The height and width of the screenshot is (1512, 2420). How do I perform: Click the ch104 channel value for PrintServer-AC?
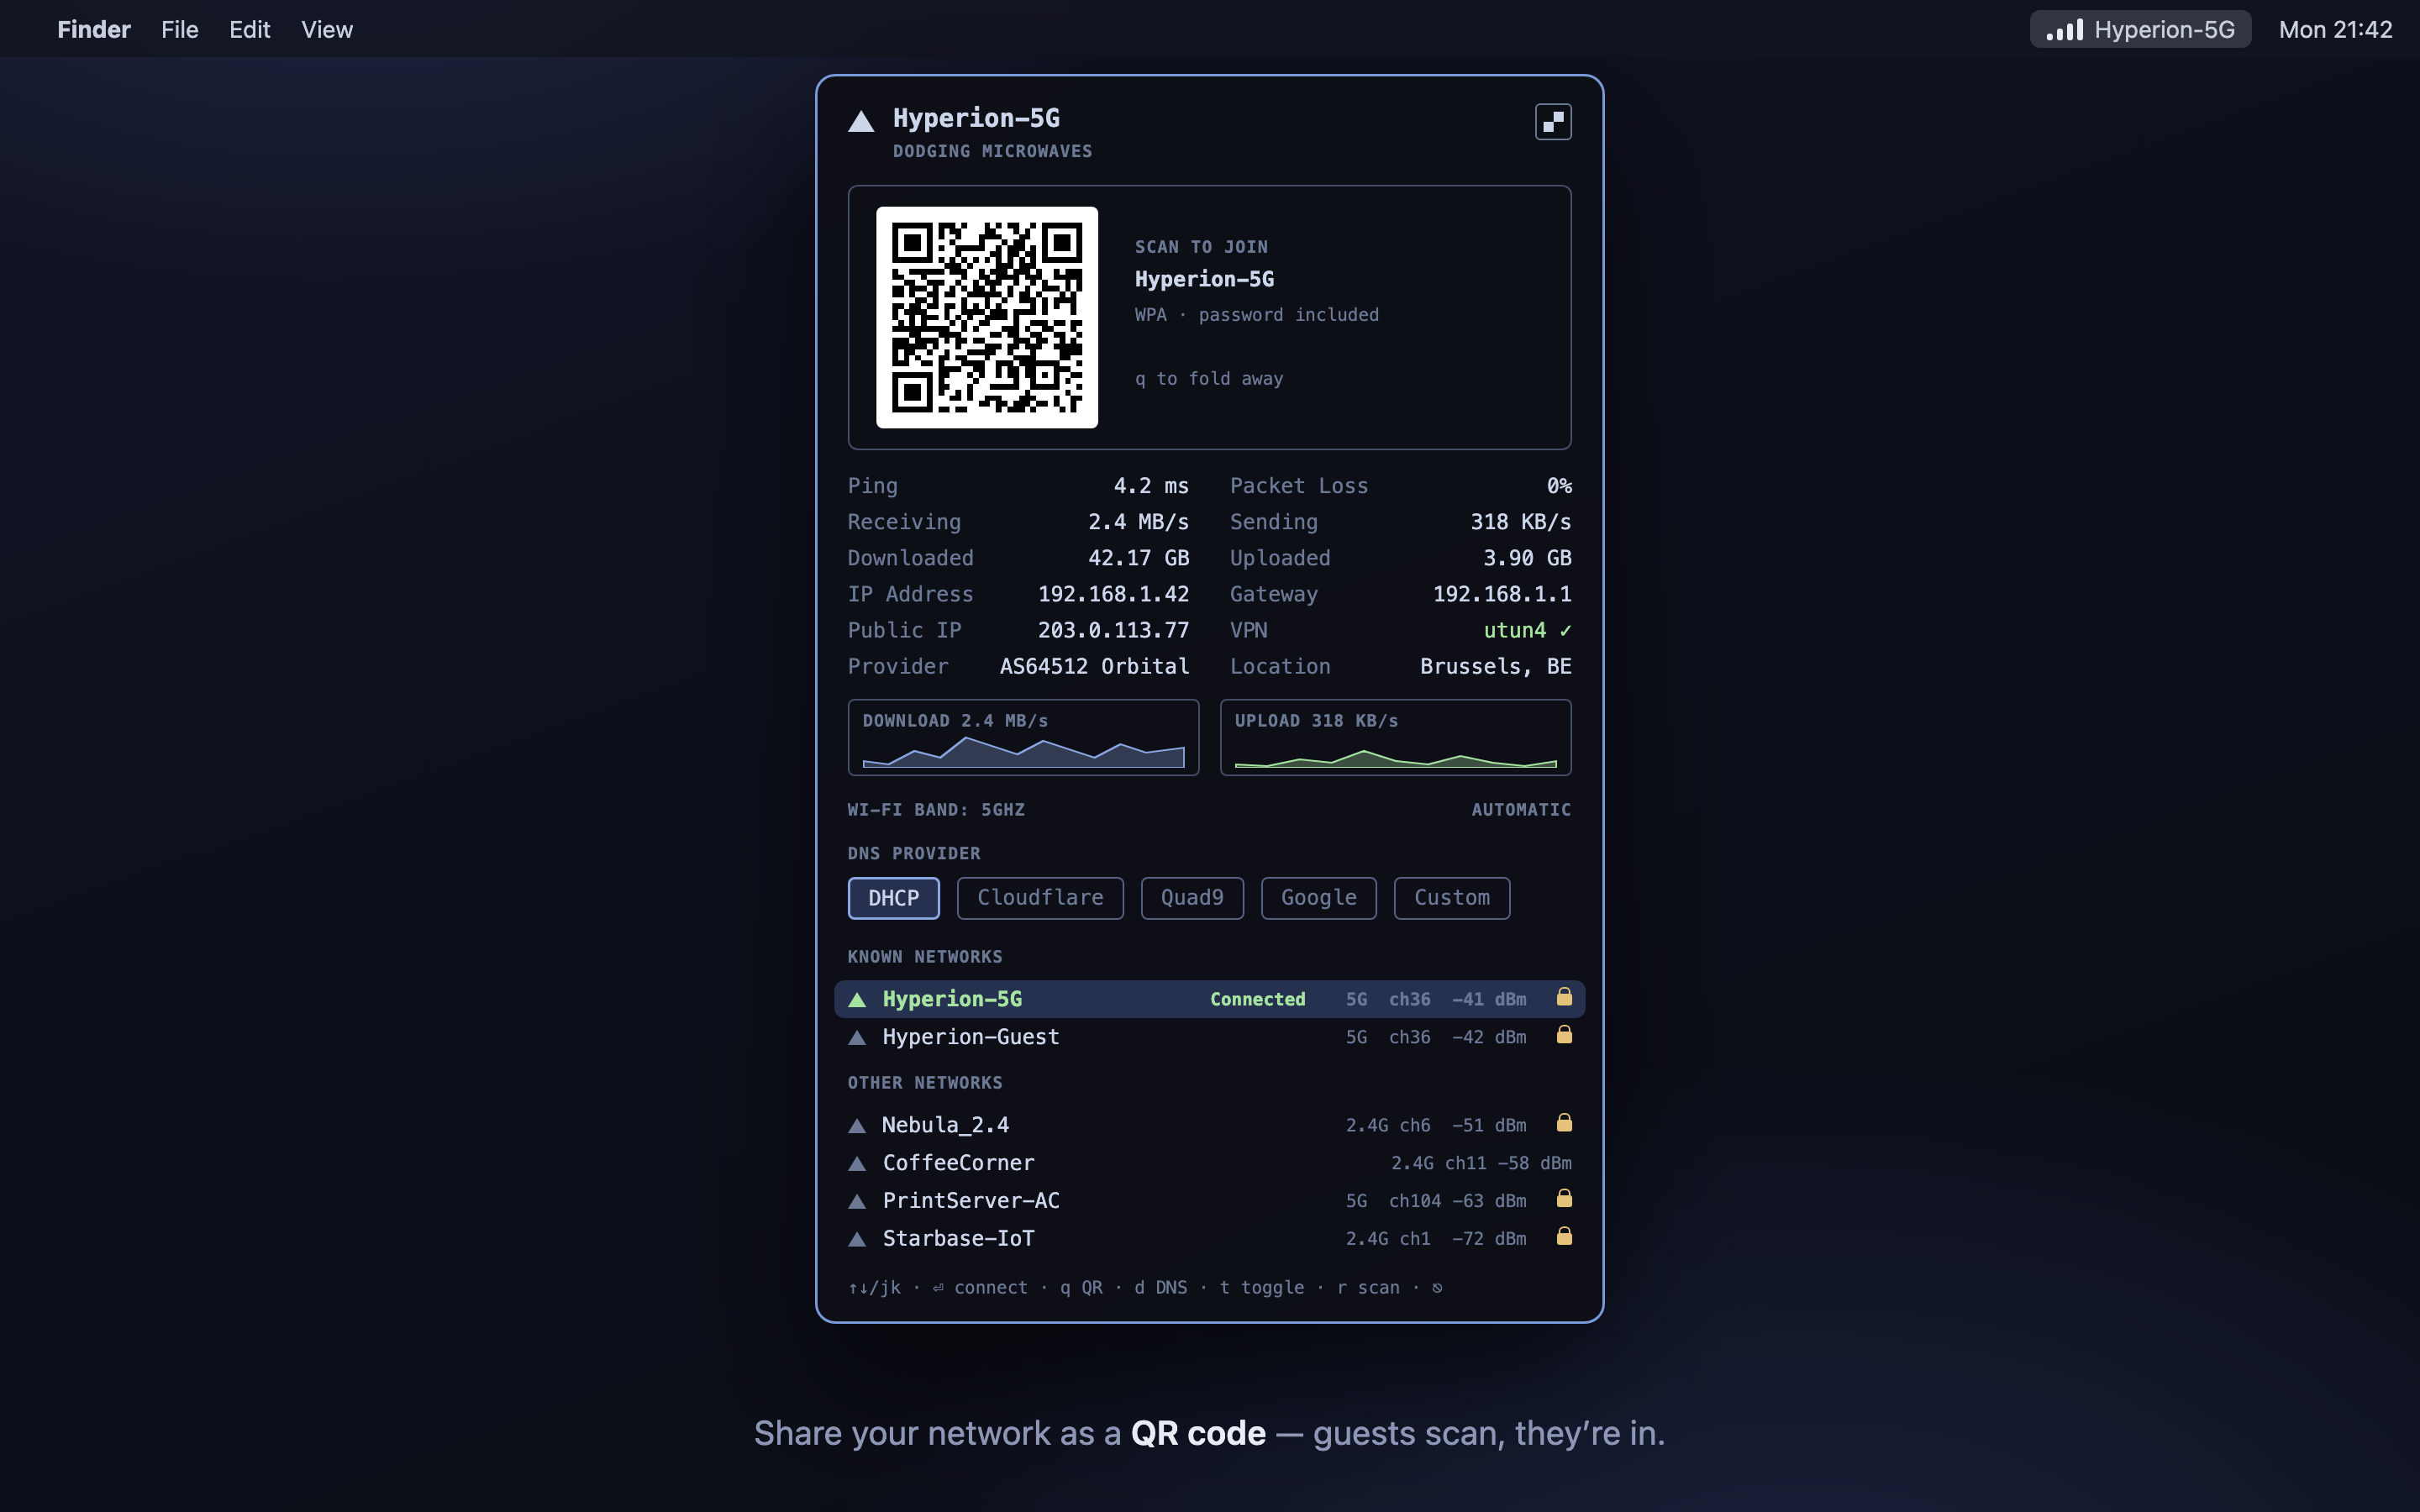pyautogui.click(x=1415, y=1201)
